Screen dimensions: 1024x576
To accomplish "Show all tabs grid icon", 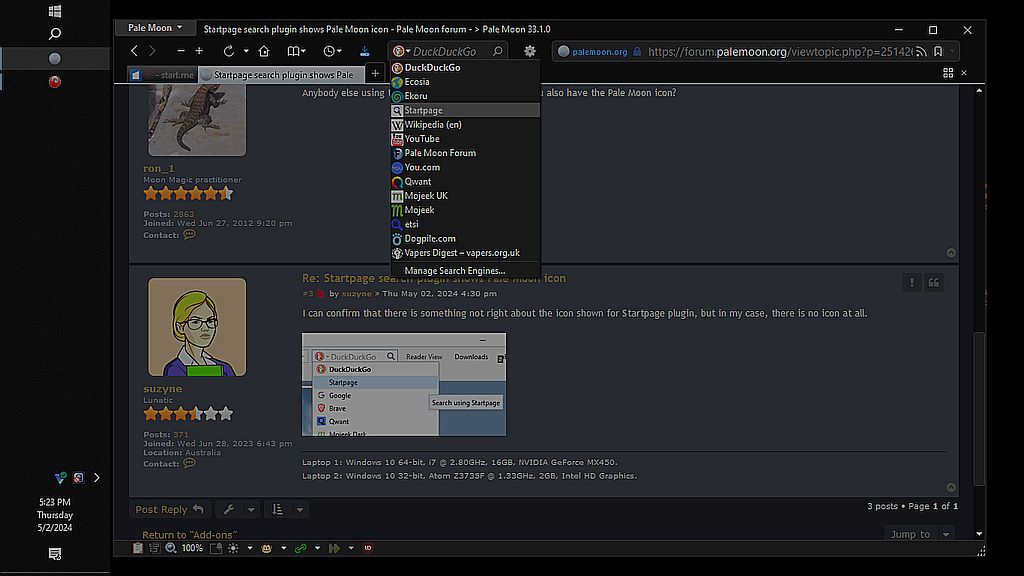I will [x=948, y=72].
